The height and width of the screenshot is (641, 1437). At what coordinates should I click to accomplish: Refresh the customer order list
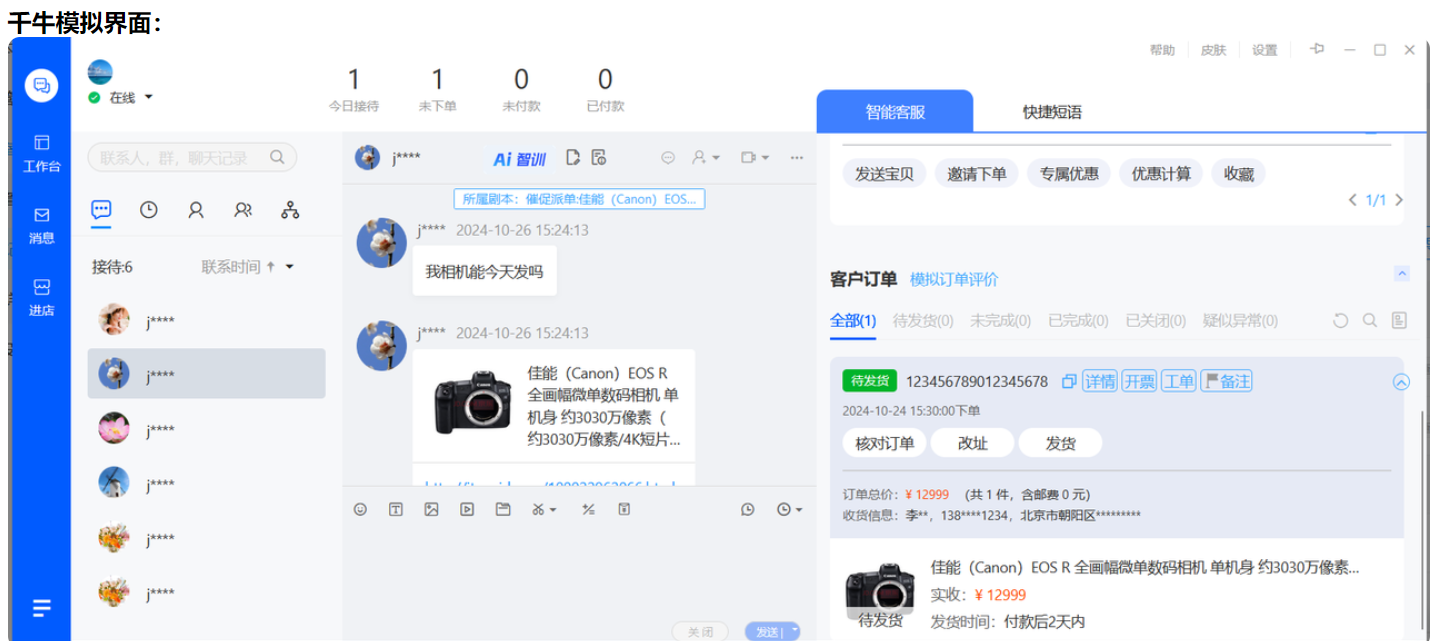[x=1341, y=320]
